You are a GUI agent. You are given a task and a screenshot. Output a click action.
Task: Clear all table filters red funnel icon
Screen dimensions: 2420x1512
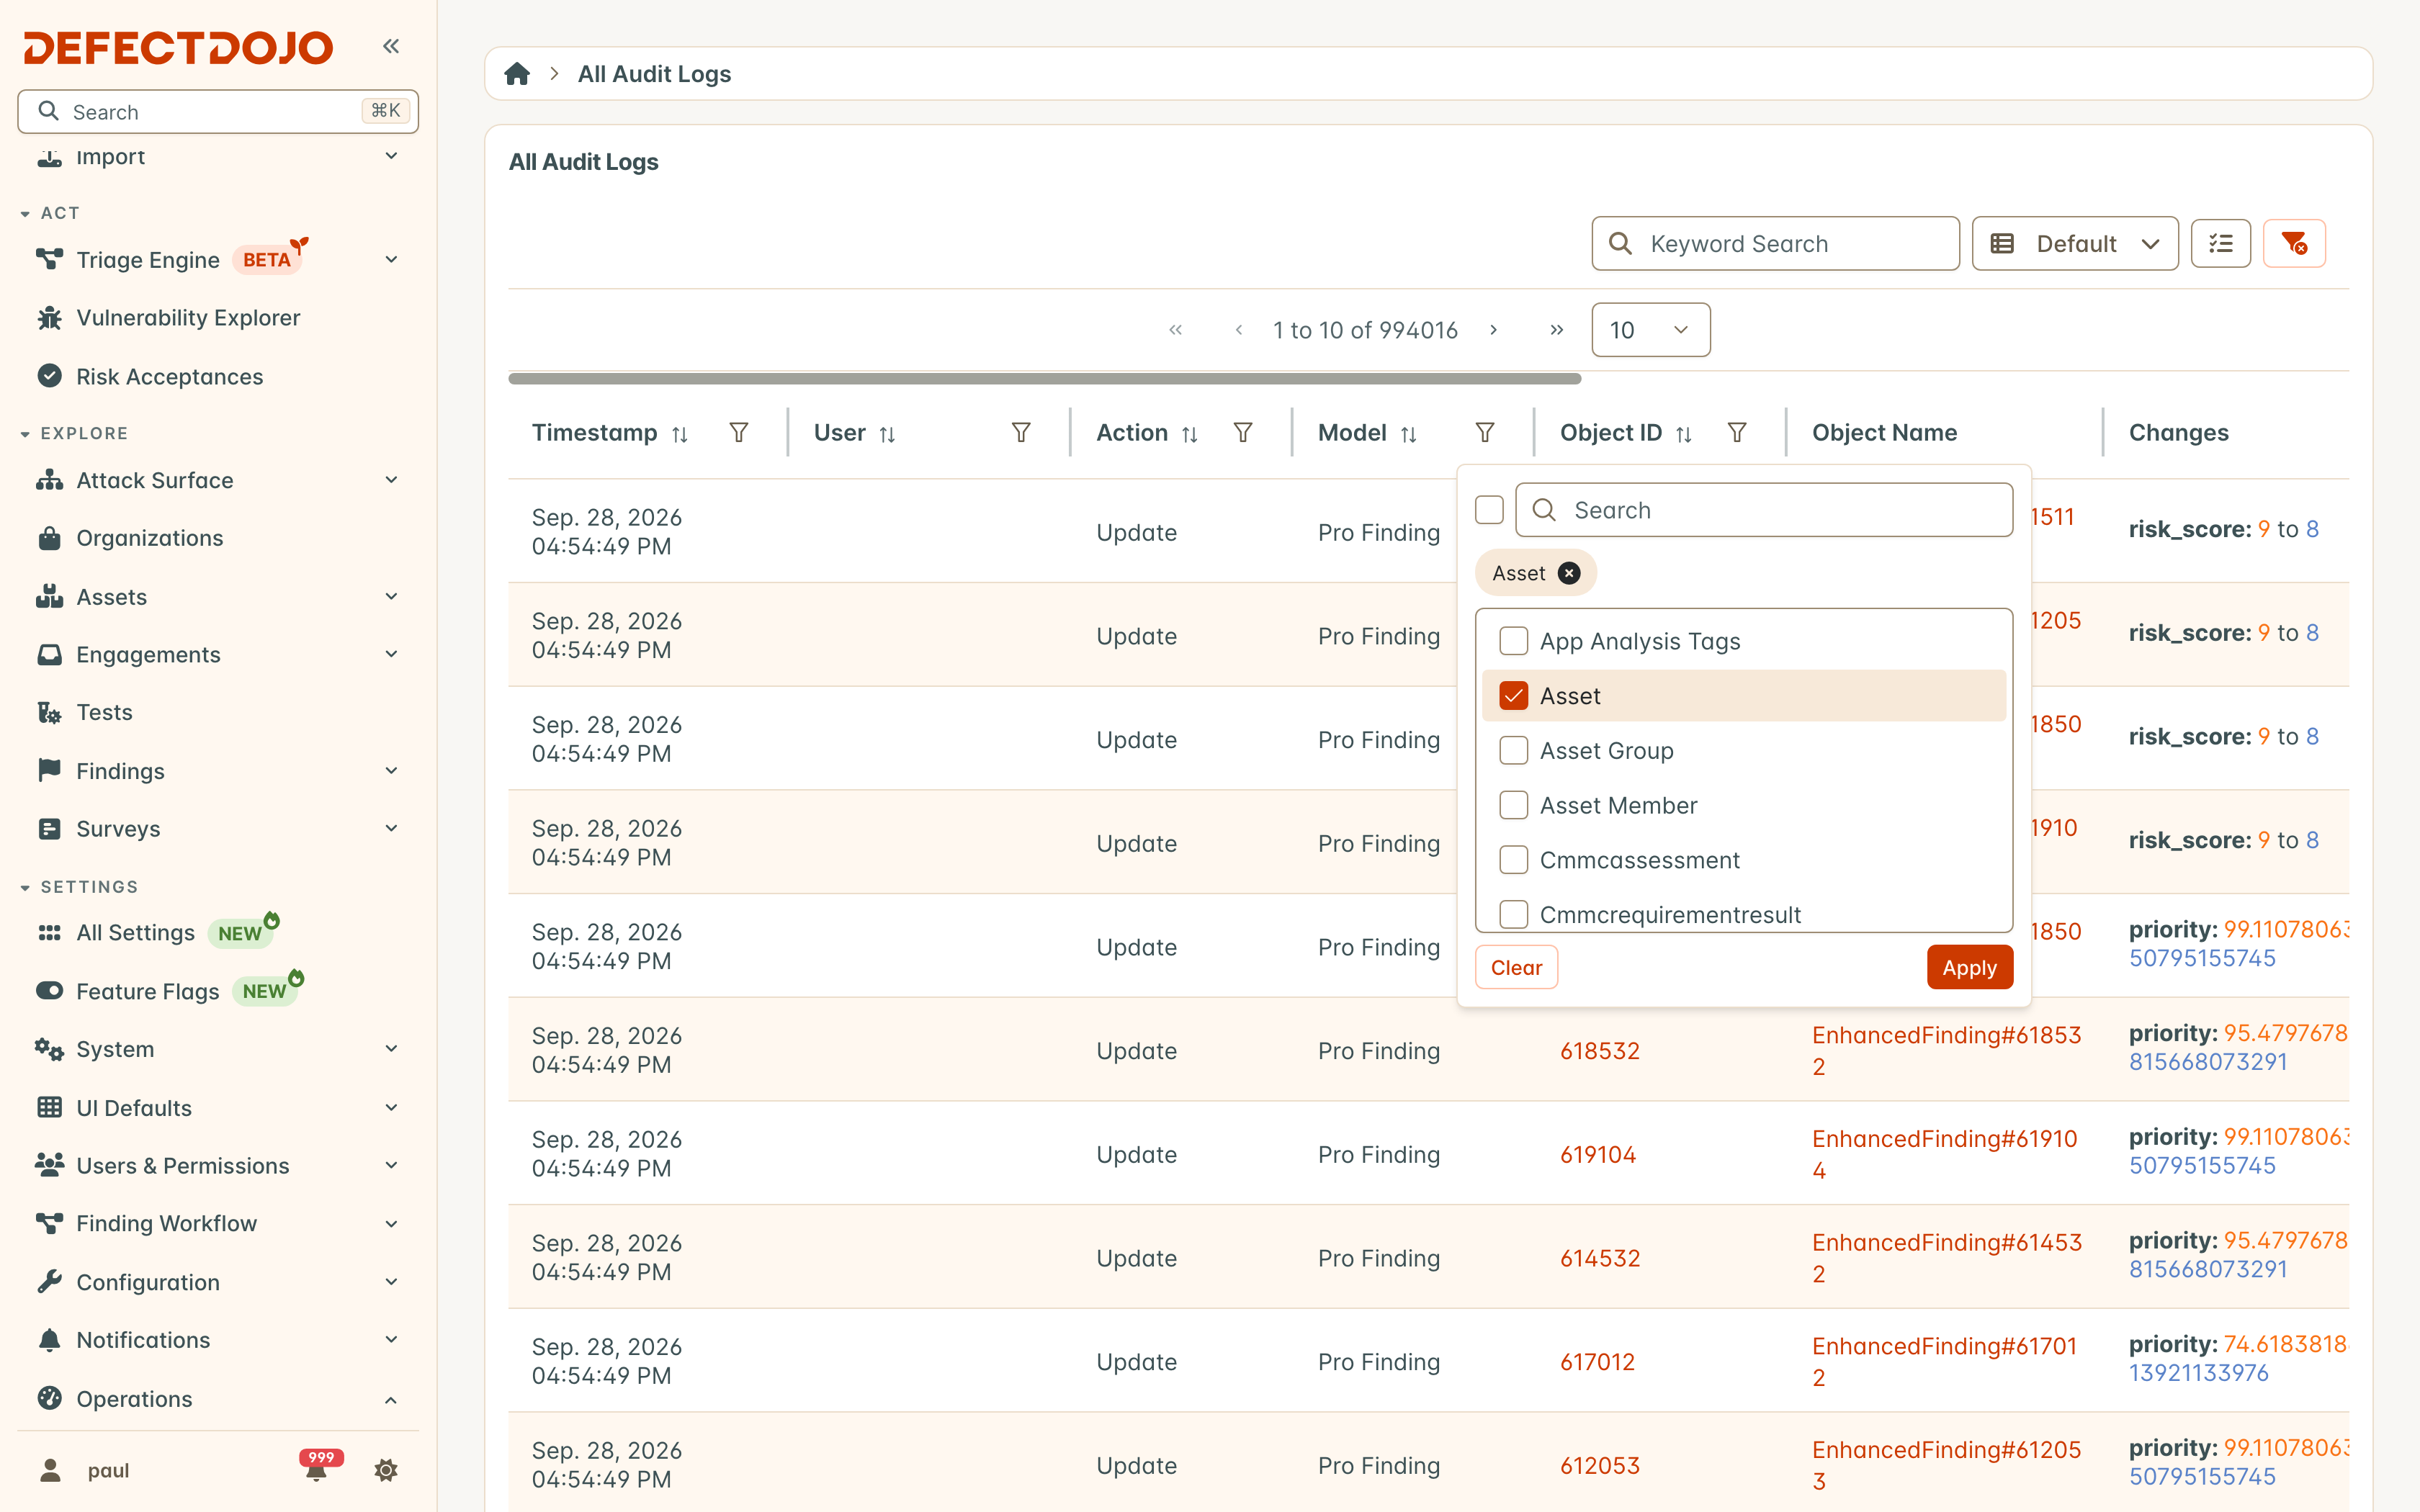click(2293, 243)
